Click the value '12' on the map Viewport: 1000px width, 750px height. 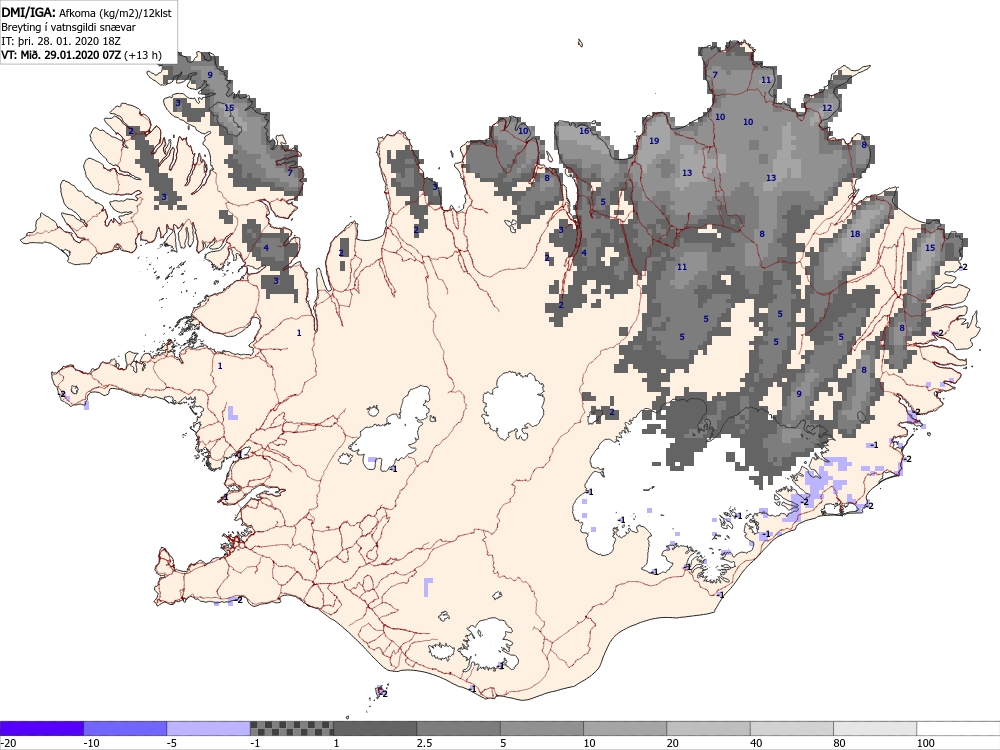pos(827,107)
